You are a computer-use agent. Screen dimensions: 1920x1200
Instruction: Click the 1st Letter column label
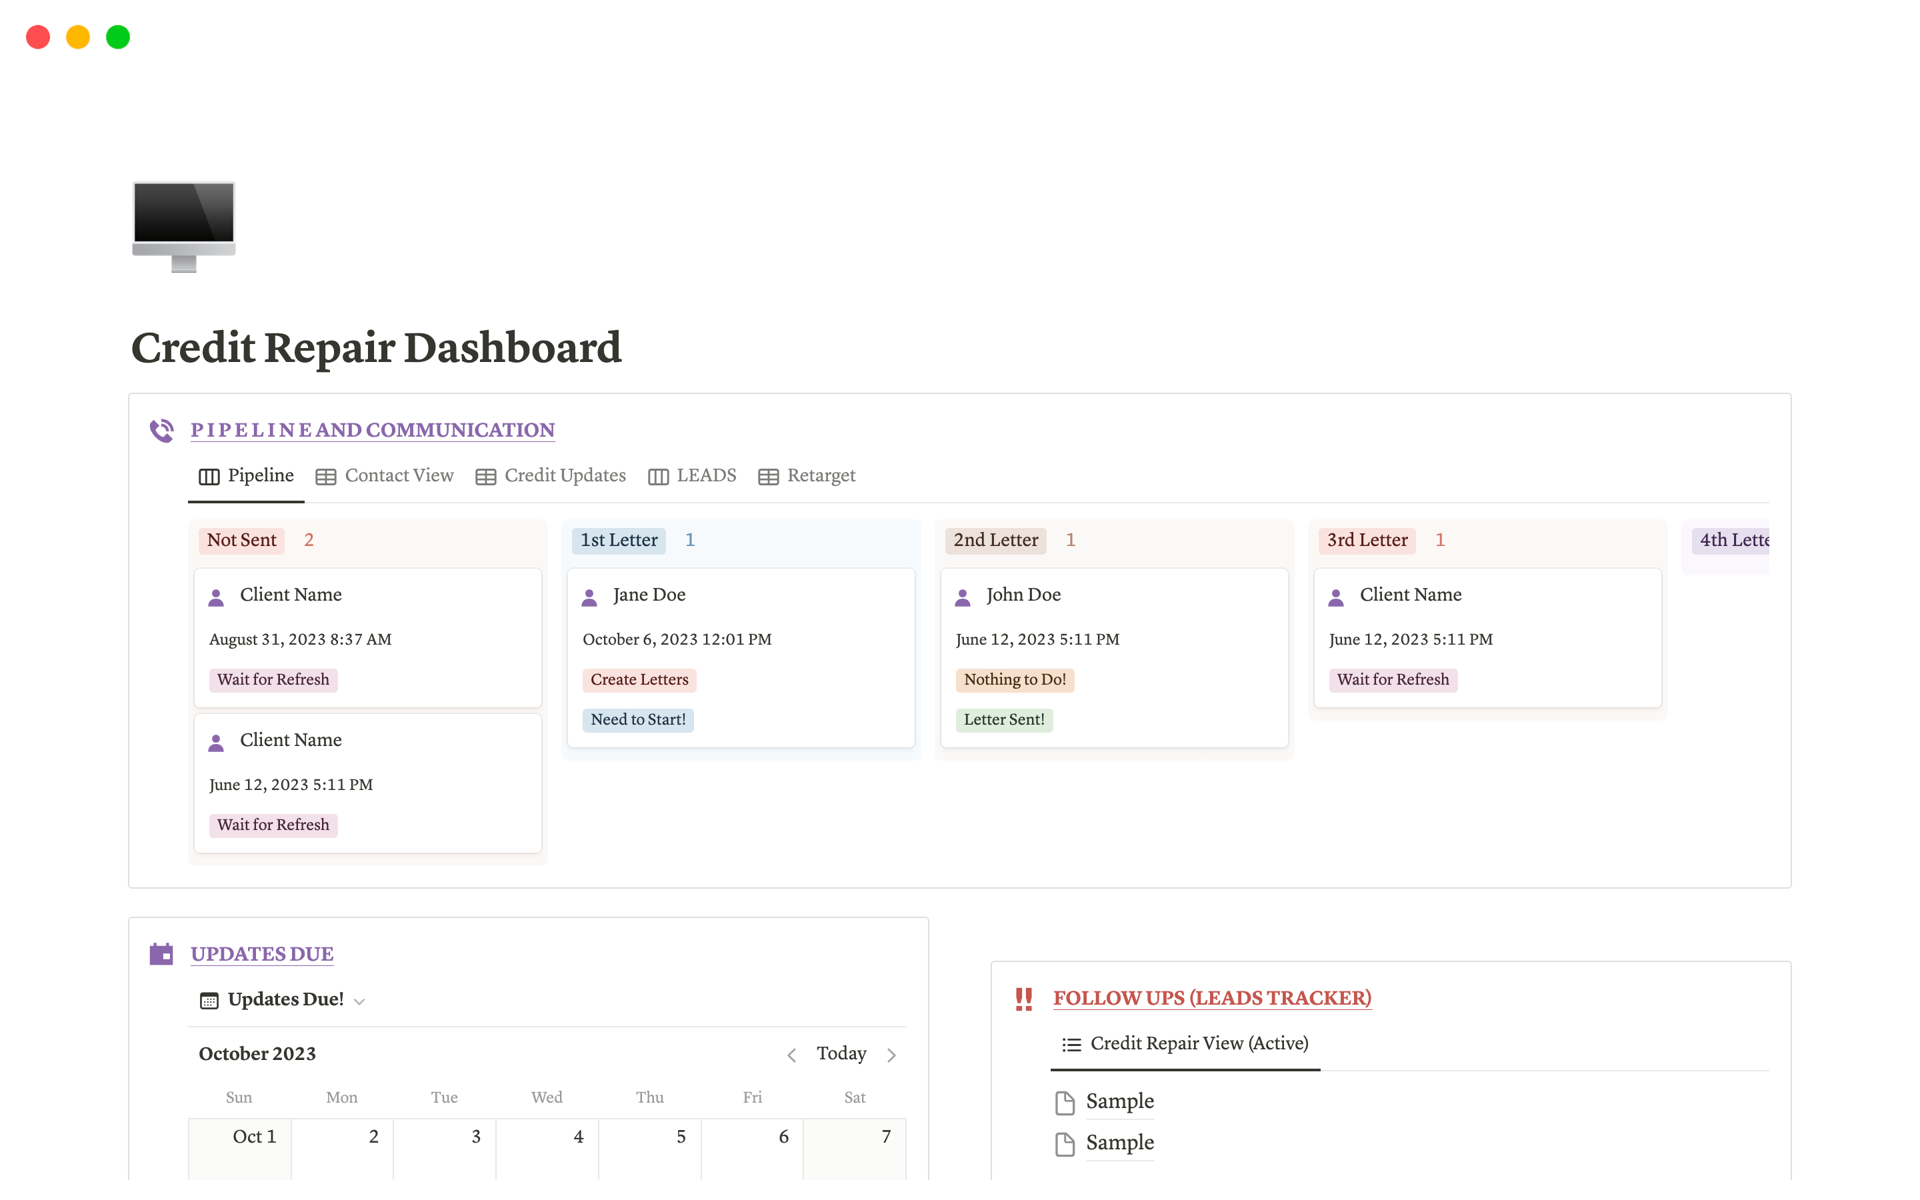[x=619, y=541]
